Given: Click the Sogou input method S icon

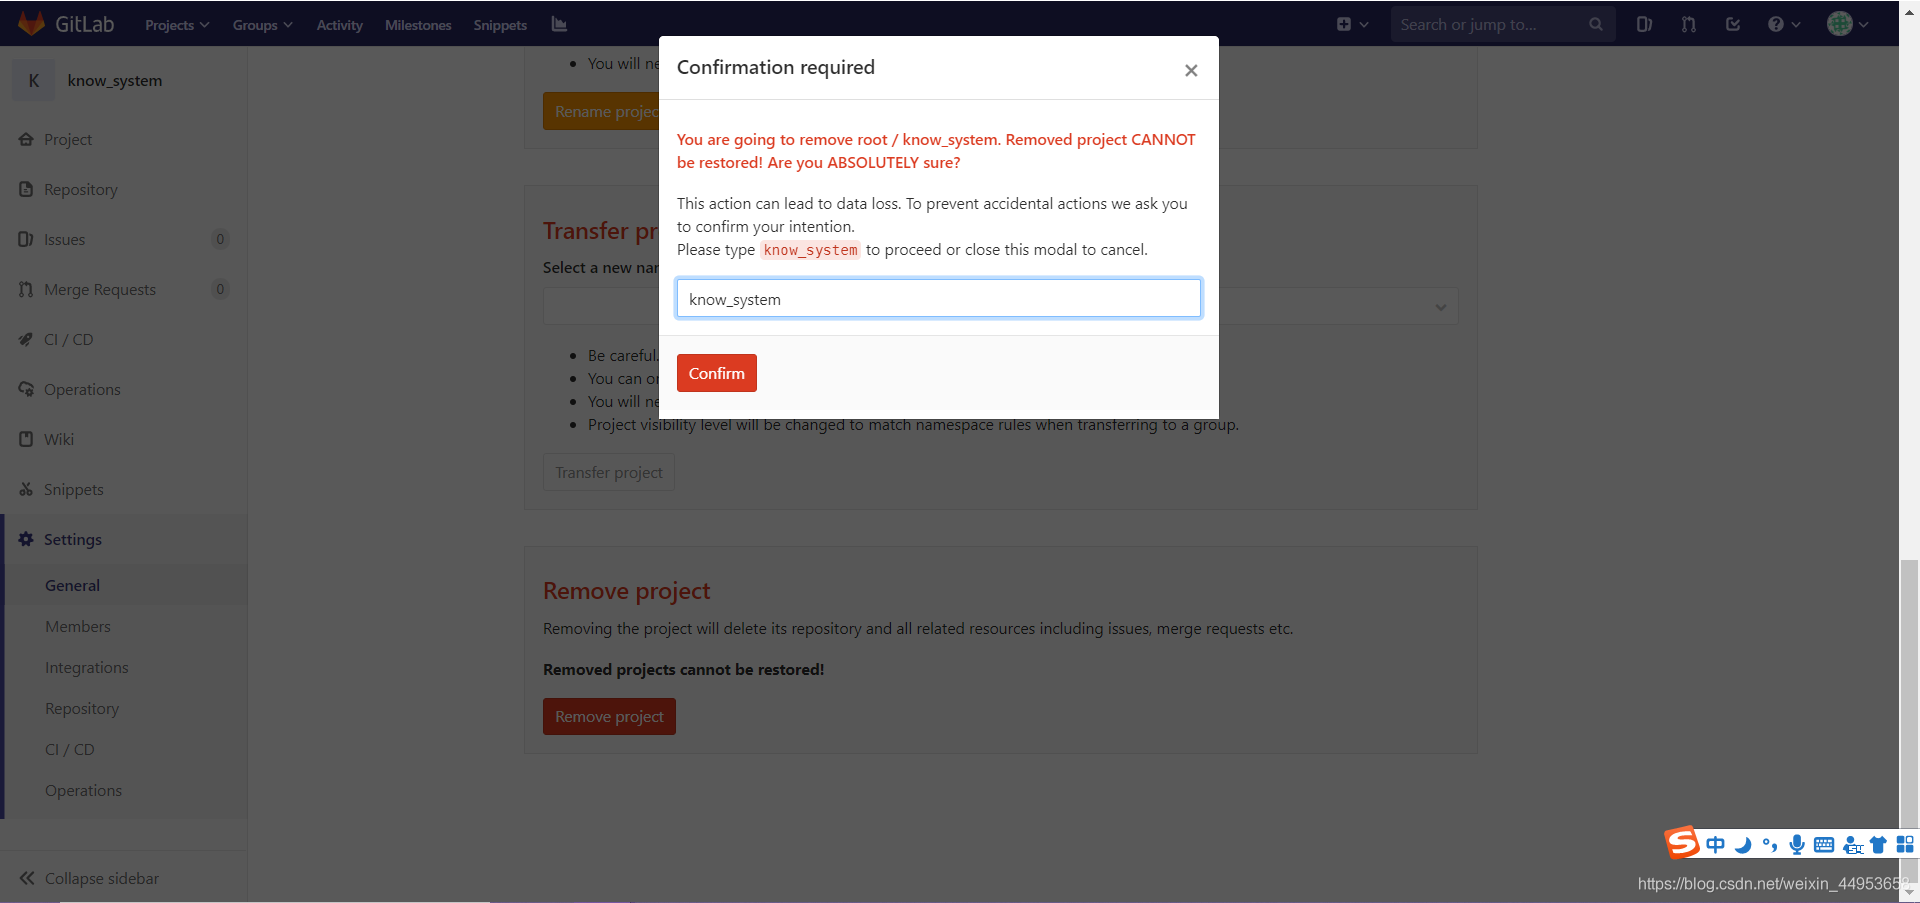Looking at the screenshot, I should pyautogui.click(x=1682, y=843).
